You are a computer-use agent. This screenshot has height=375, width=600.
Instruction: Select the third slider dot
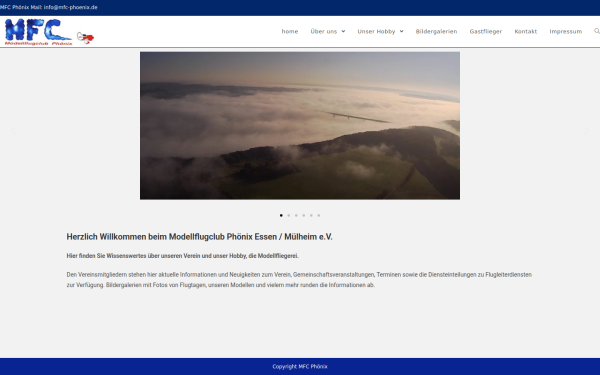pyautogui.click(x=296, y=215)
